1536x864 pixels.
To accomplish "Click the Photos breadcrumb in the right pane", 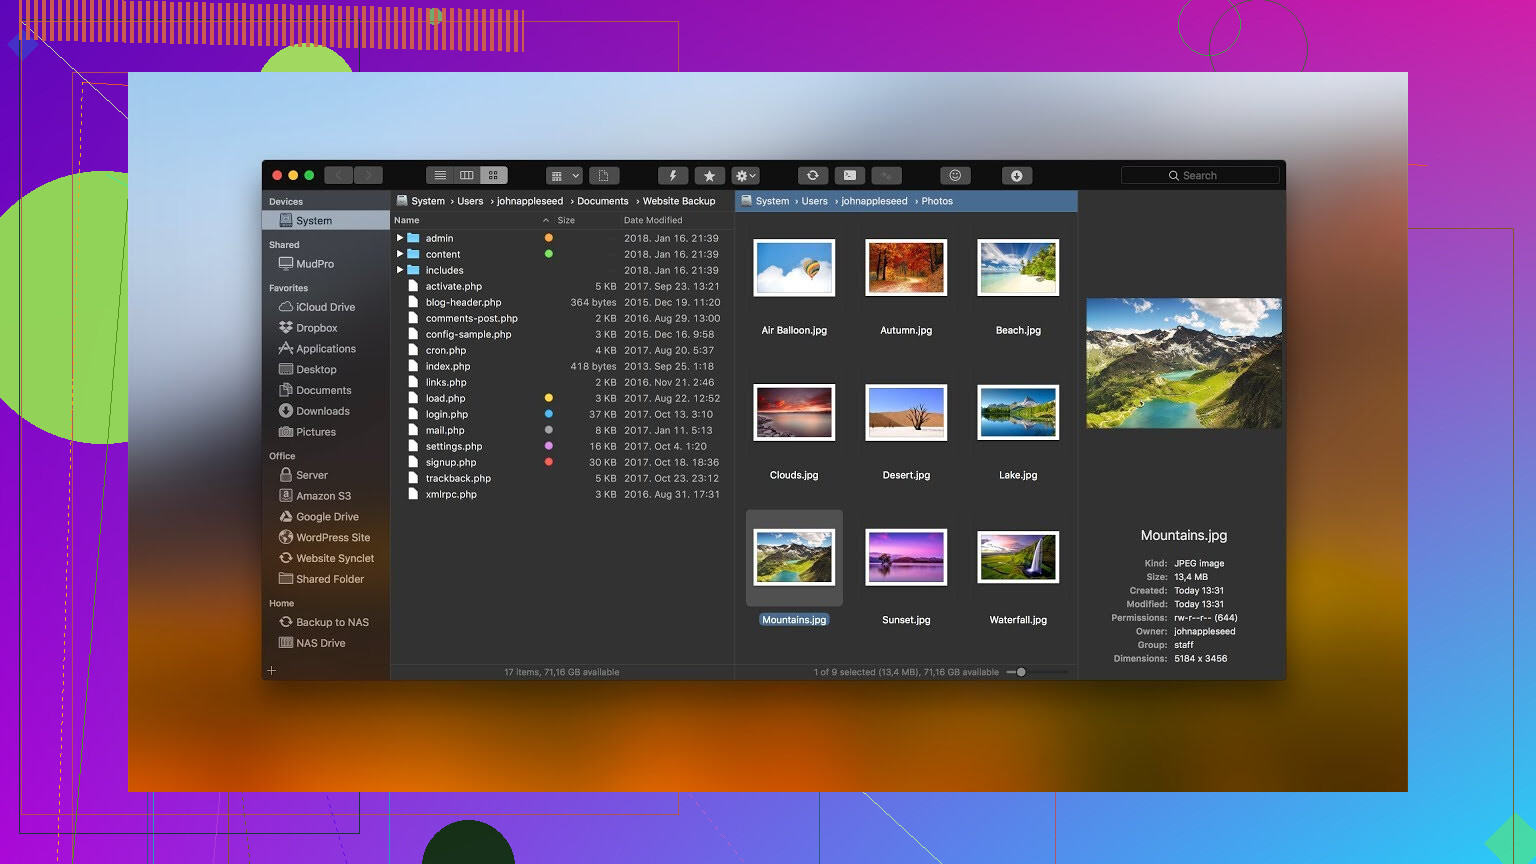I will (x=937, y=201).
